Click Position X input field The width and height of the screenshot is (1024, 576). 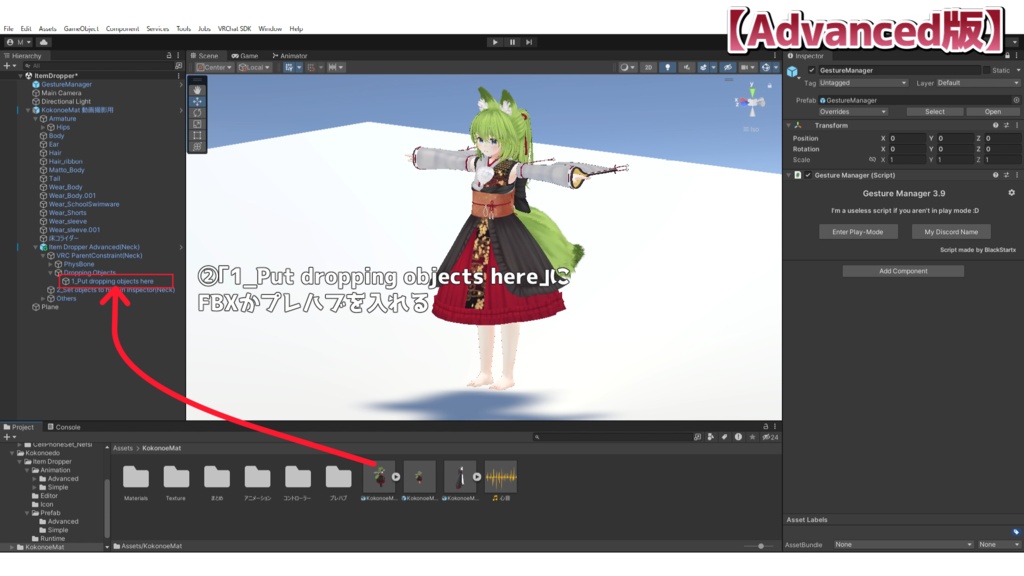click(x=907, y=138)
